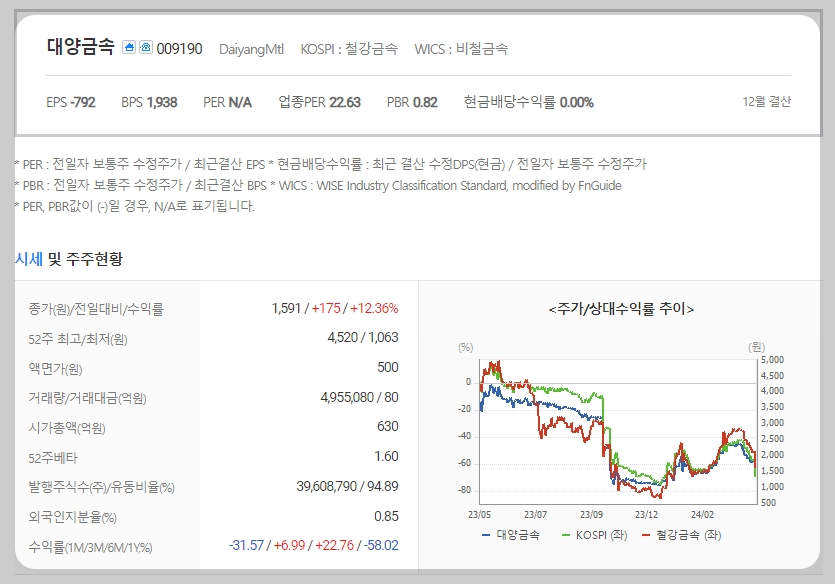Click the PER N/A value
The width and height of the screenshot is (835, 584).
click(227, 102)
